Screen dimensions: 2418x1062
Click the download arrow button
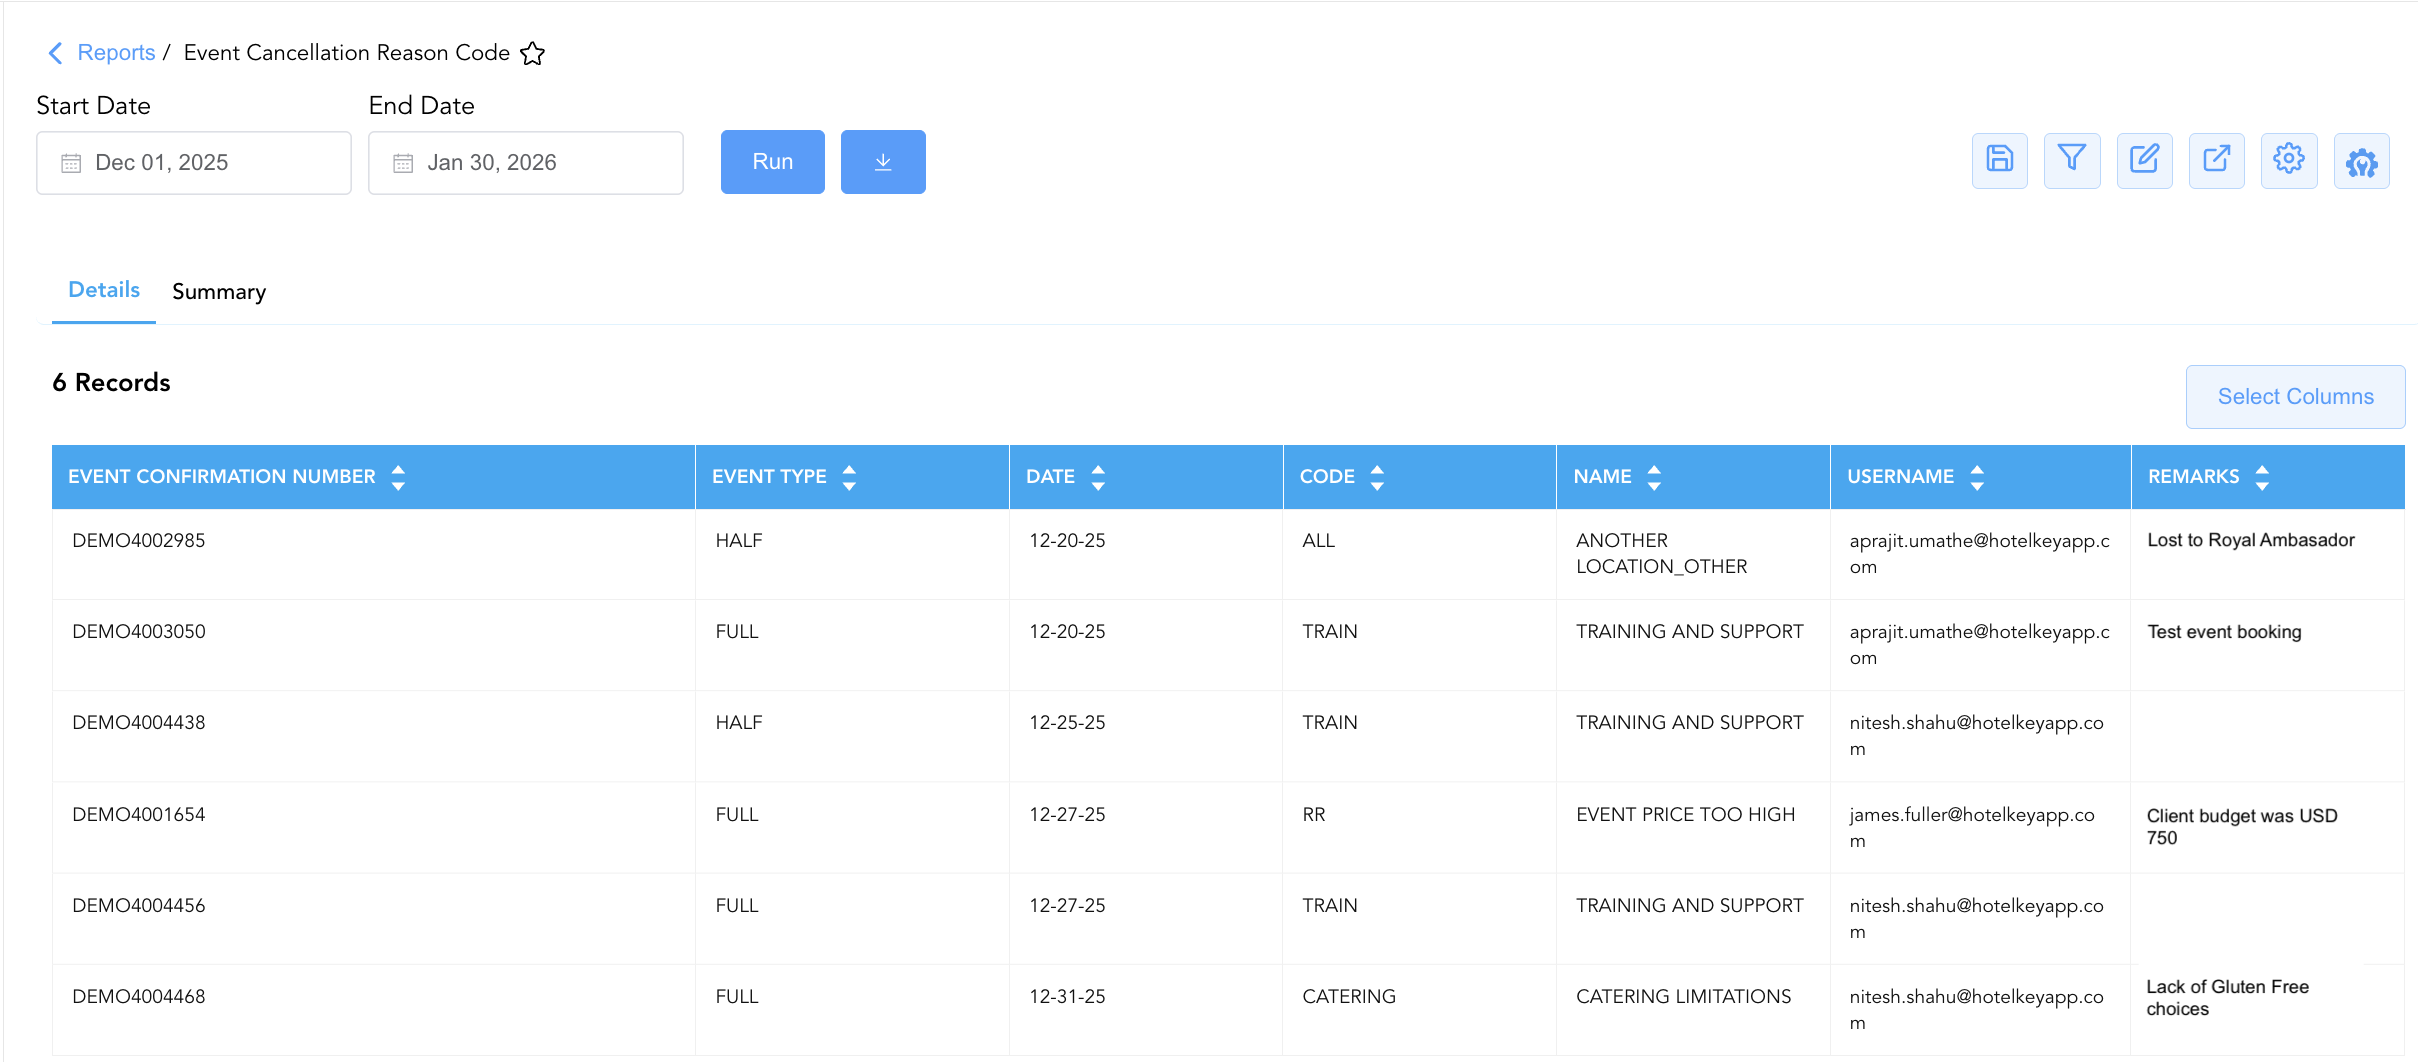[883, 162]
